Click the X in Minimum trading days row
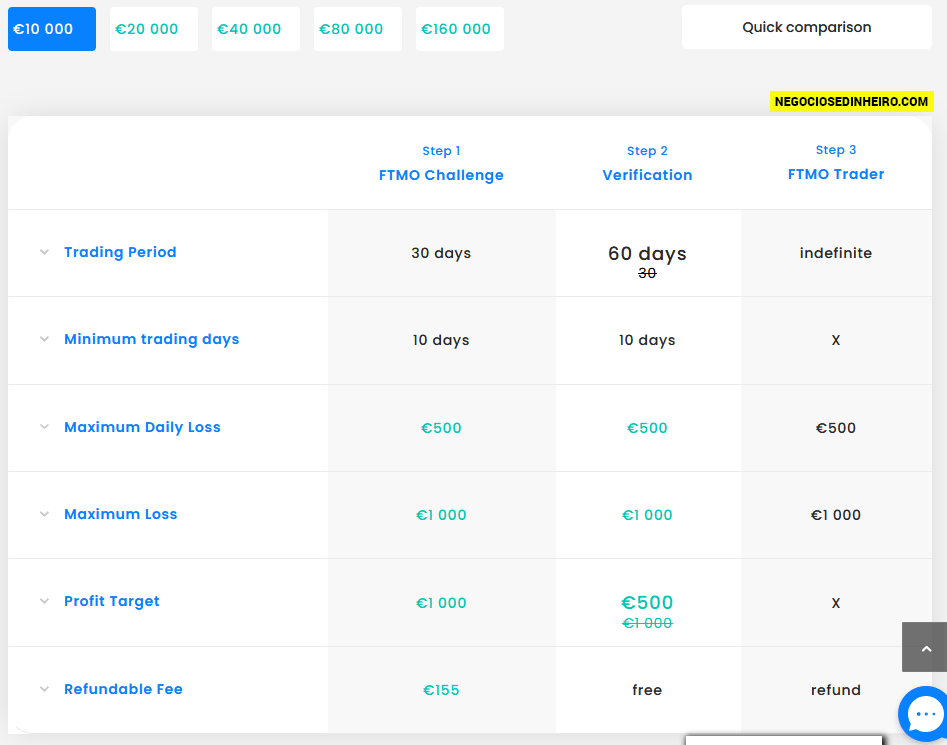The image size is (947, 745). [836, 341]
